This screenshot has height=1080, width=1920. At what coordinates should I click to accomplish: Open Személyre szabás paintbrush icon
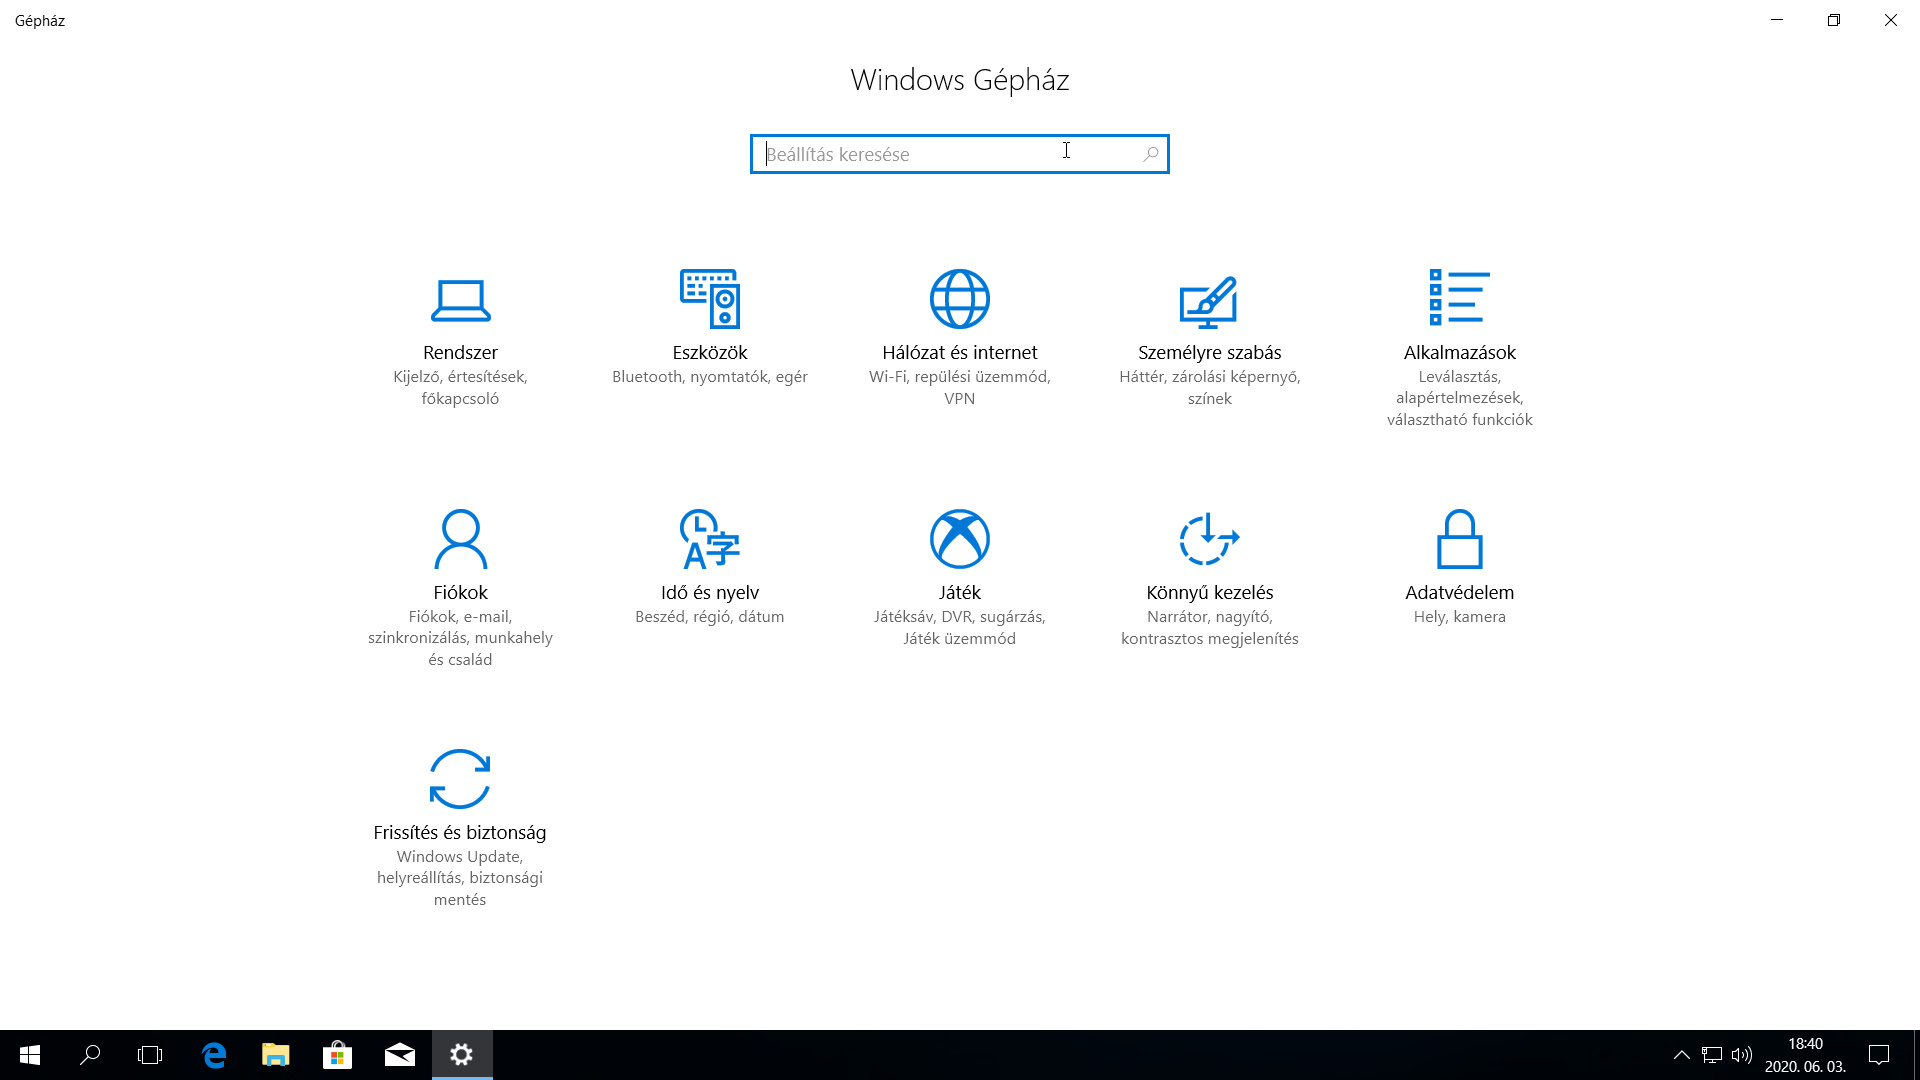[1209, 301]
